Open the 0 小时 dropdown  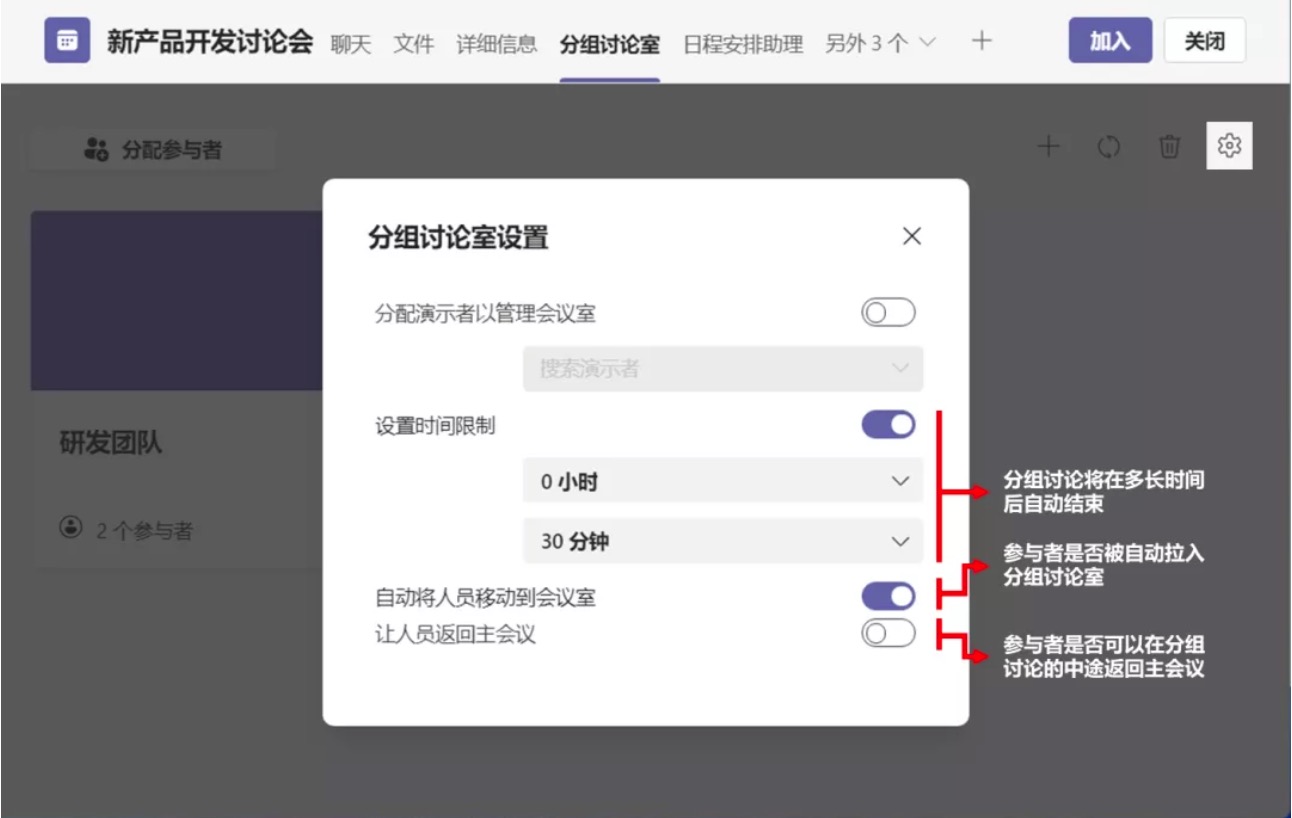[x=722, y=481]
